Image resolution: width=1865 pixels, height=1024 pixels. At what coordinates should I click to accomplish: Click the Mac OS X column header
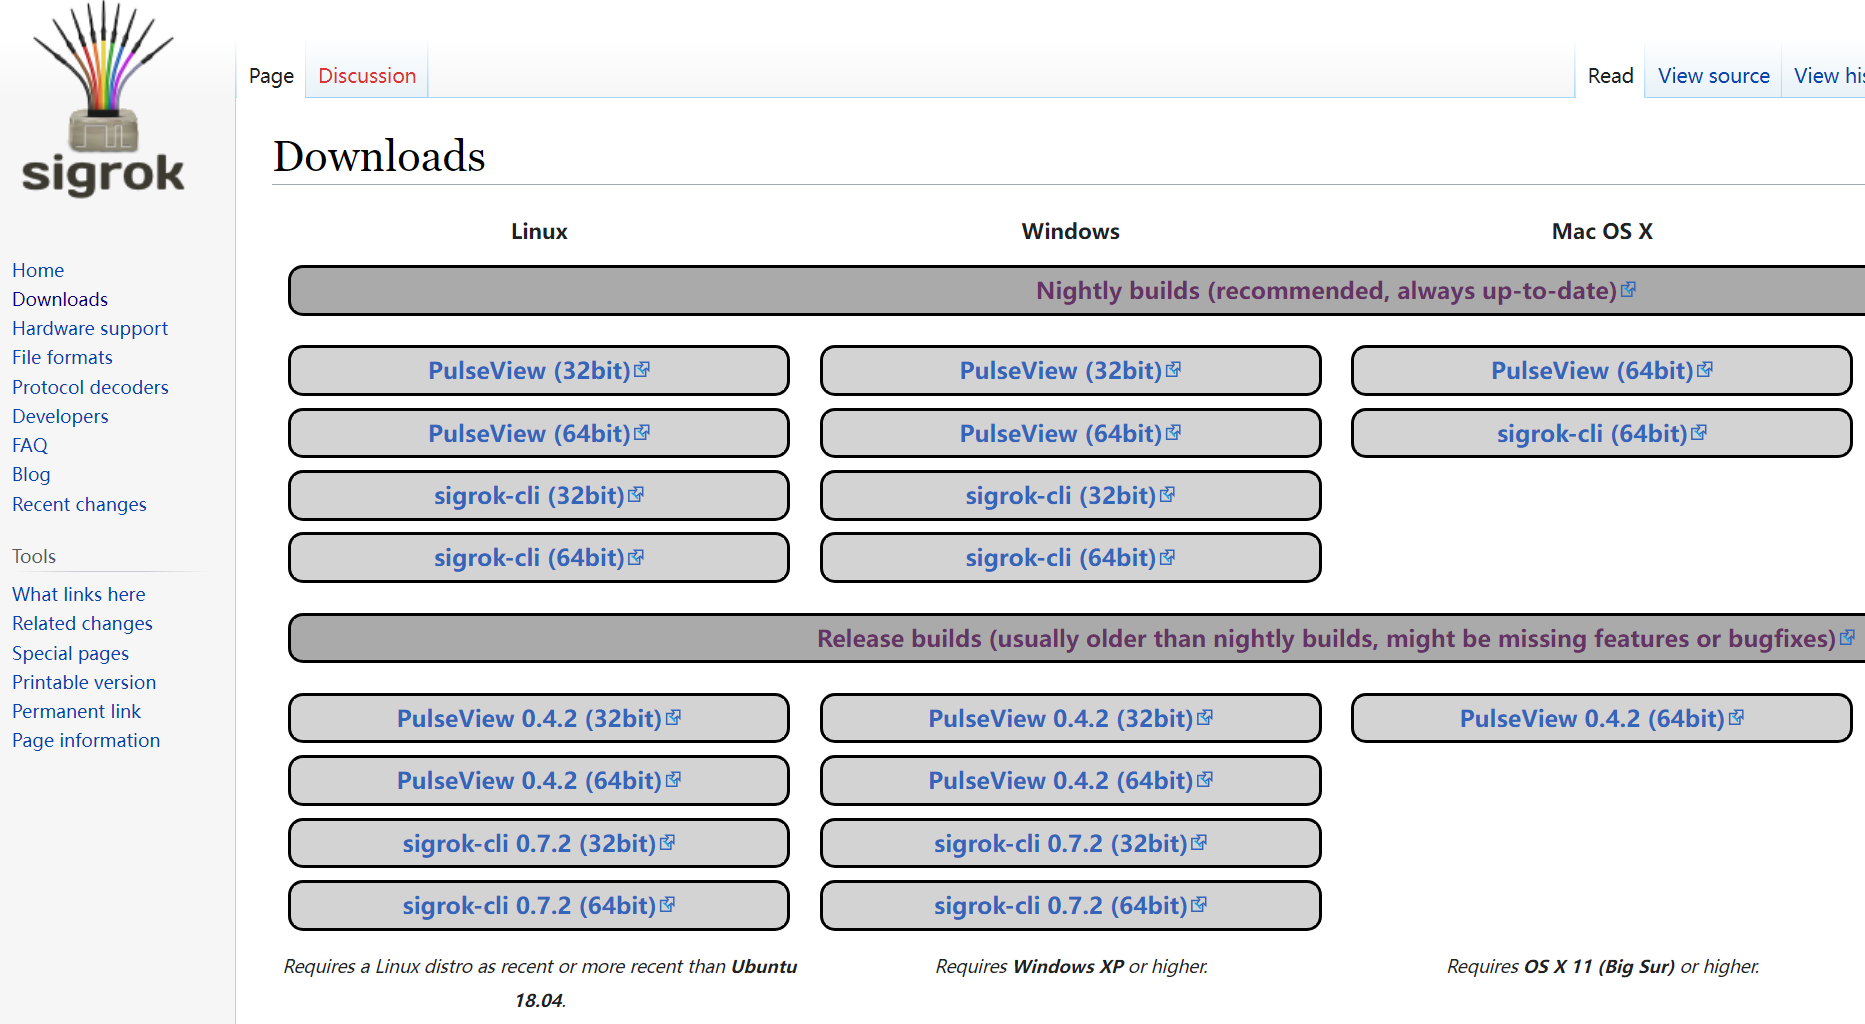[1602, 231]
